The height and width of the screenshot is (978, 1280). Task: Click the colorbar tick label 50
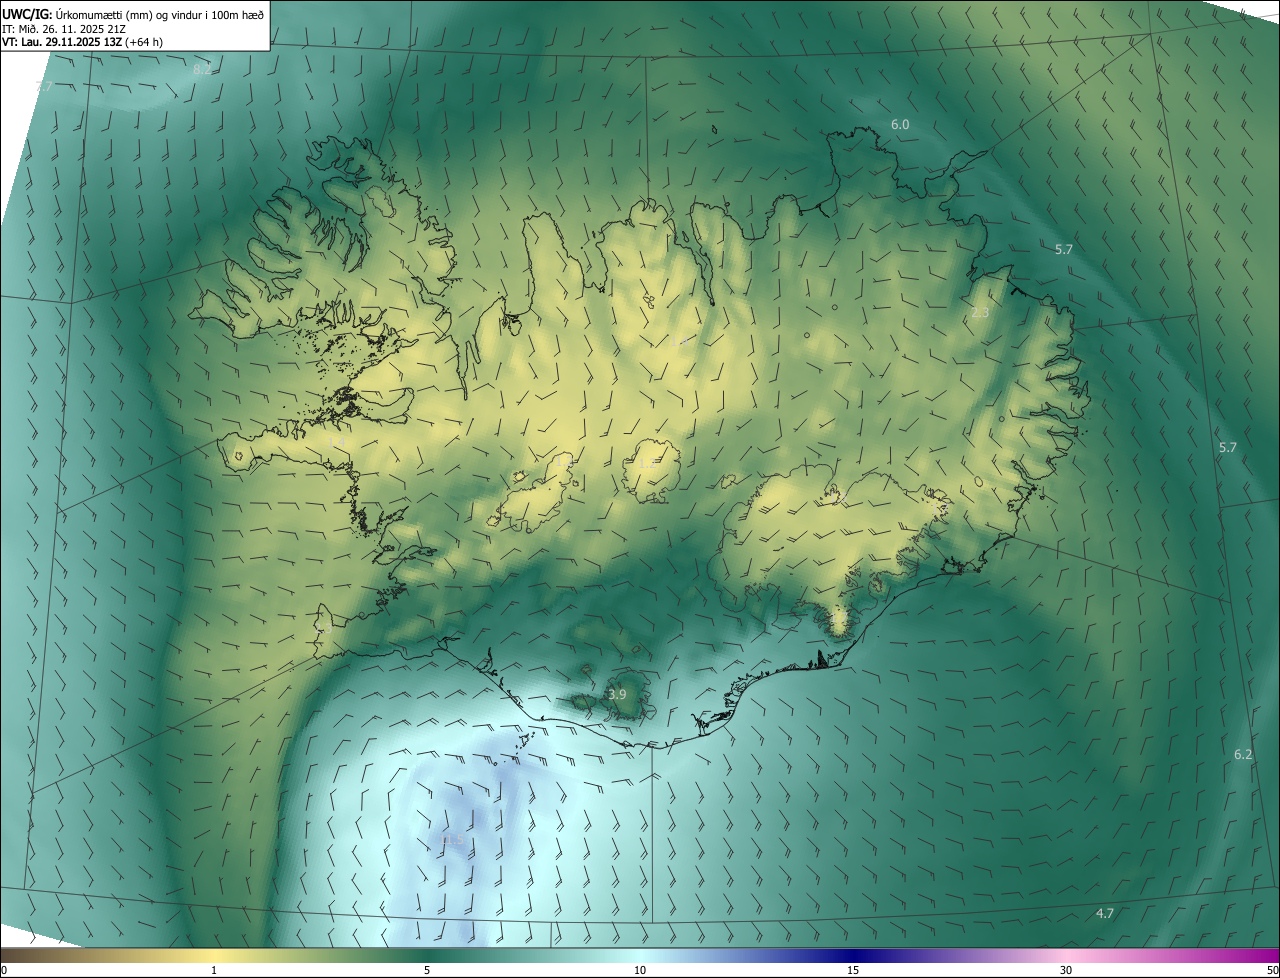click(1272, 970)
